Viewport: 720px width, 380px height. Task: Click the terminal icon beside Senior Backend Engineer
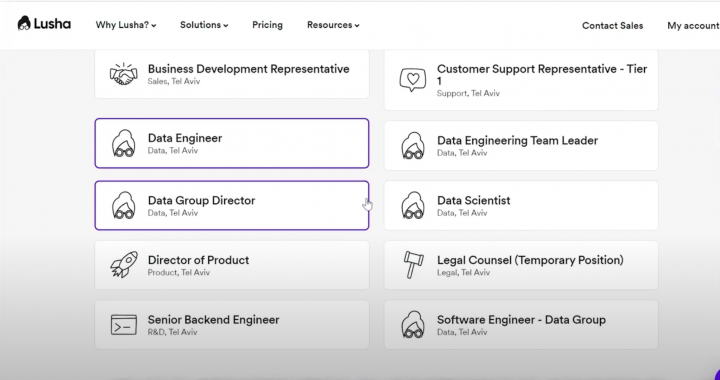124,324
